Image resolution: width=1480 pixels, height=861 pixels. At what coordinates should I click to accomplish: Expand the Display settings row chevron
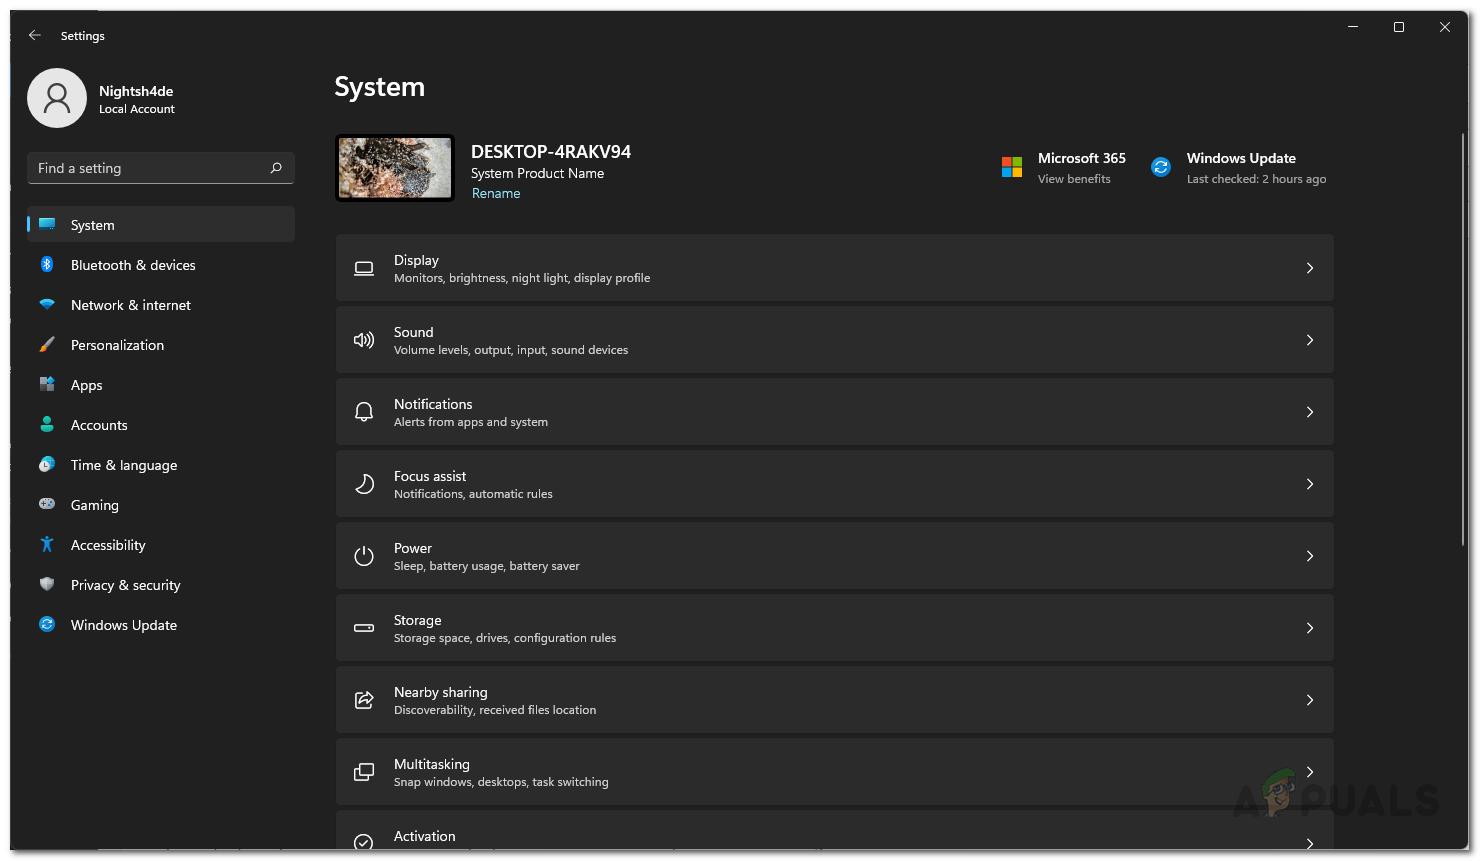pos(1309,268)
